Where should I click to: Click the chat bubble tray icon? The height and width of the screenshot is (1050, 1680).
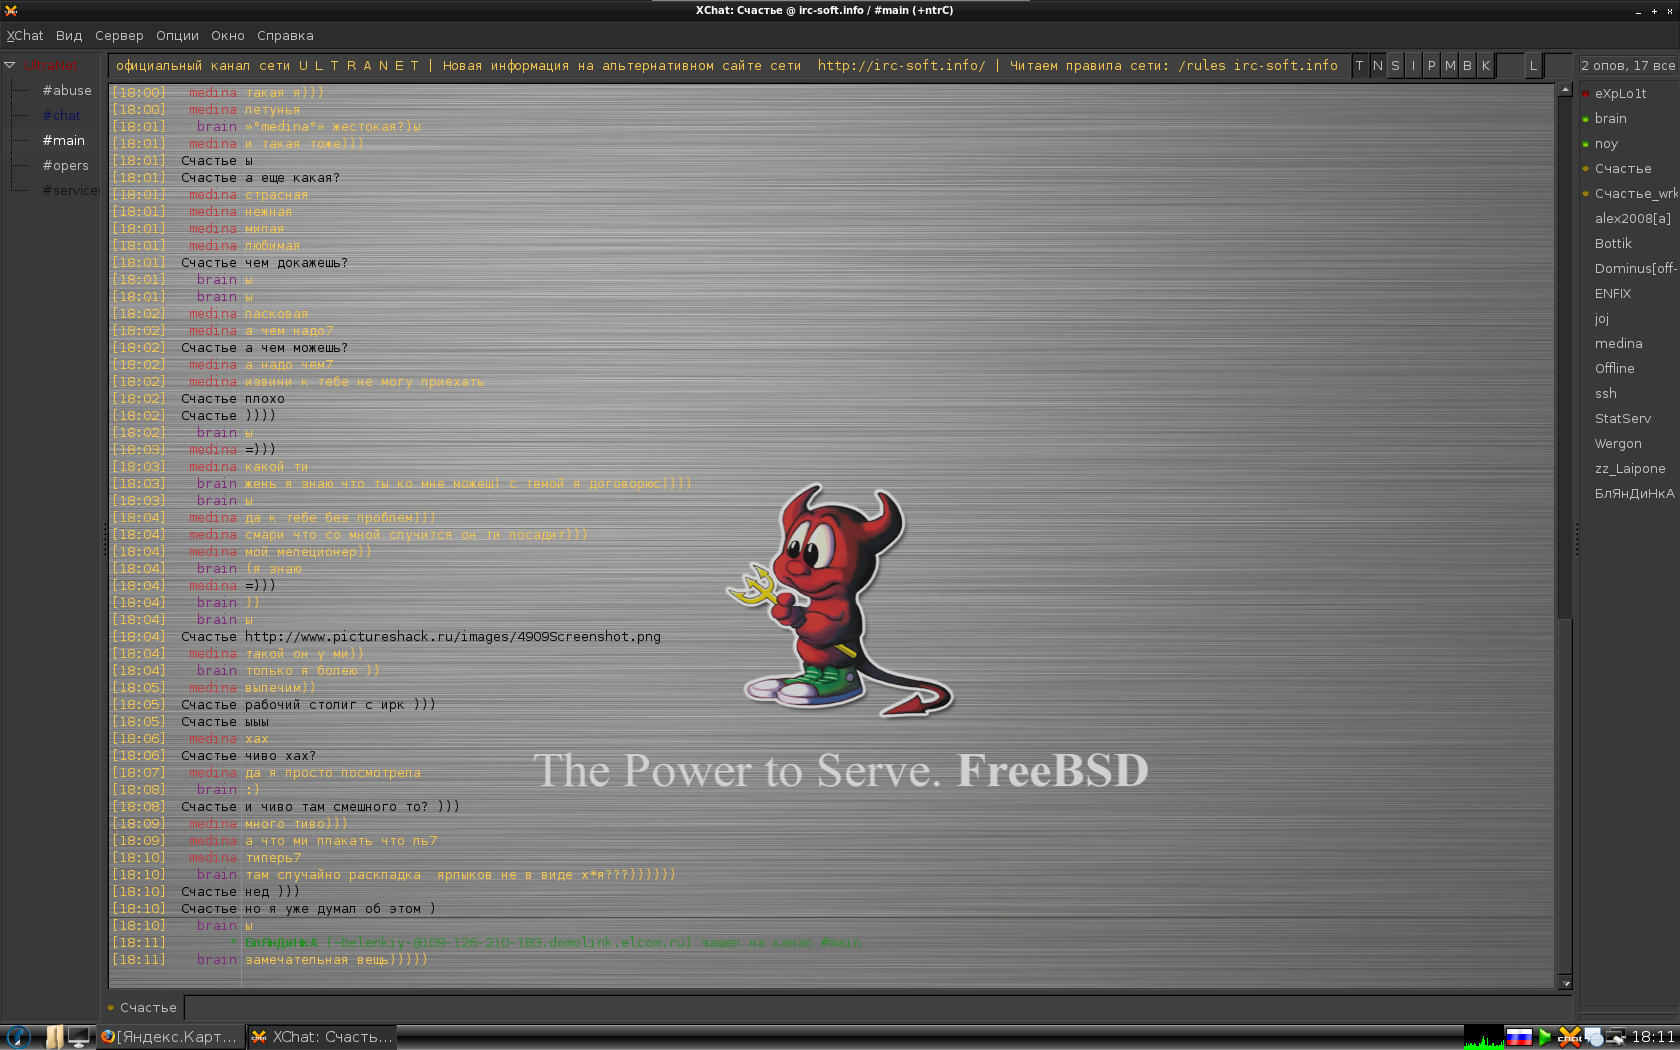[1594, 1037]
